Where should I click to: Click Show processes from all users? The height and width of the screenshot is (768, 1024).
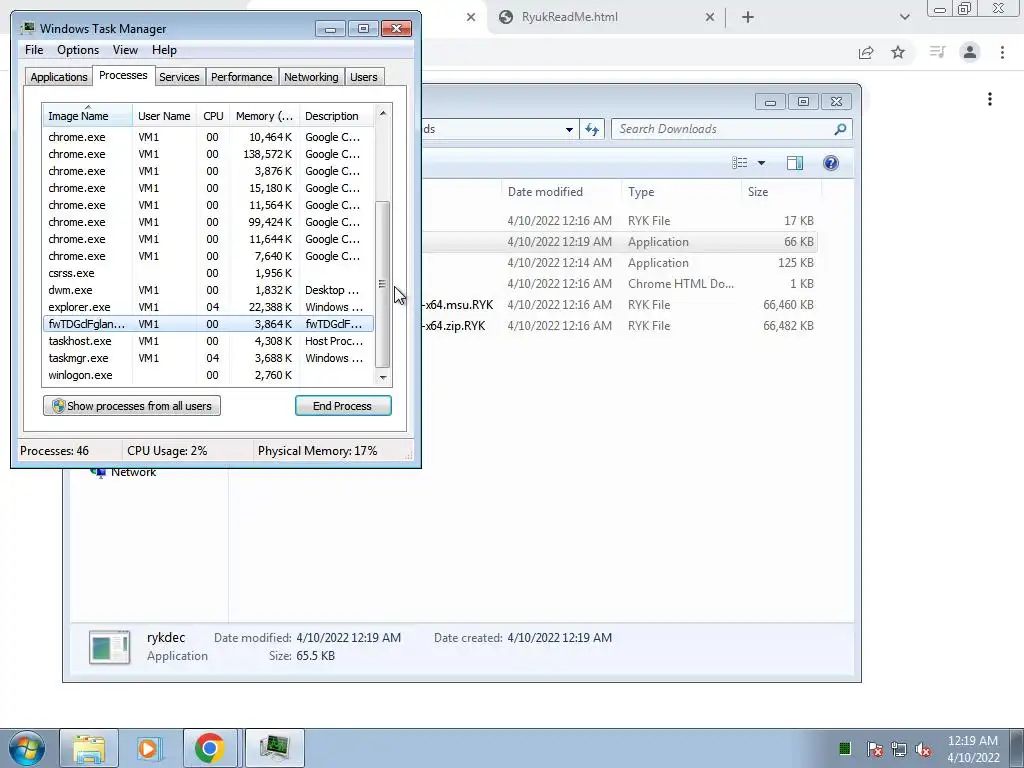(132, 406)
